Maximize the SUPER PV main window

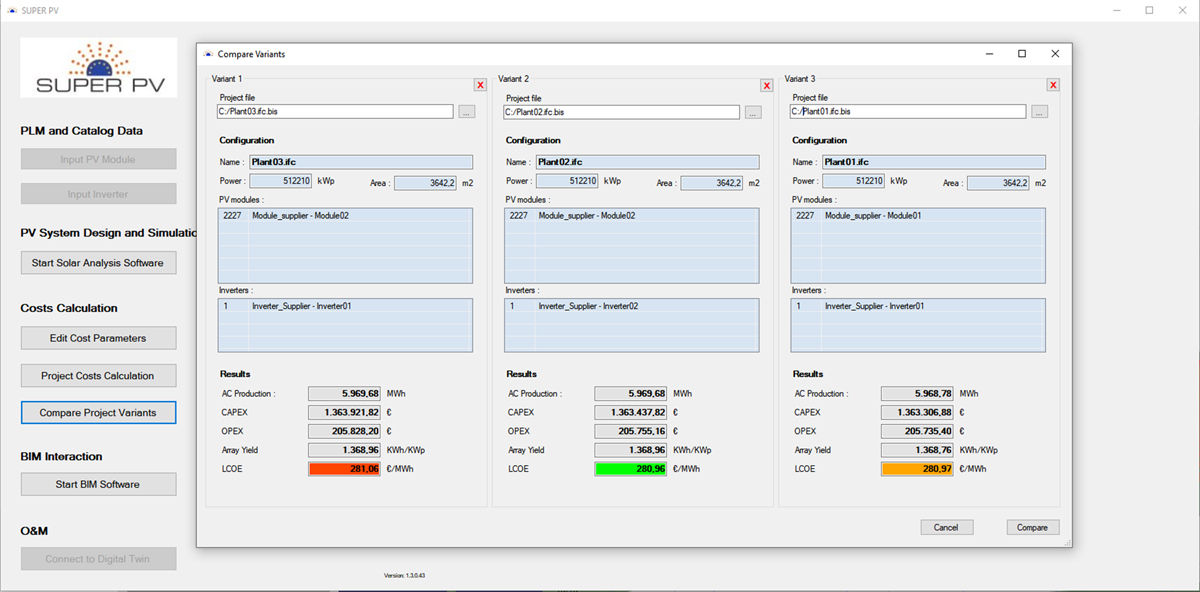[x=1150, y=10]
